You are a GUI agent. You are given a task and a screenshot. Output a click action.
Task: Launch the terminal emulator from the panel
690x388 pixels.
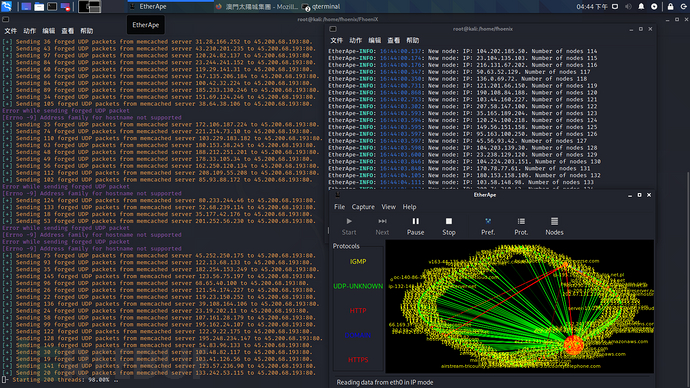pos(52,7)
